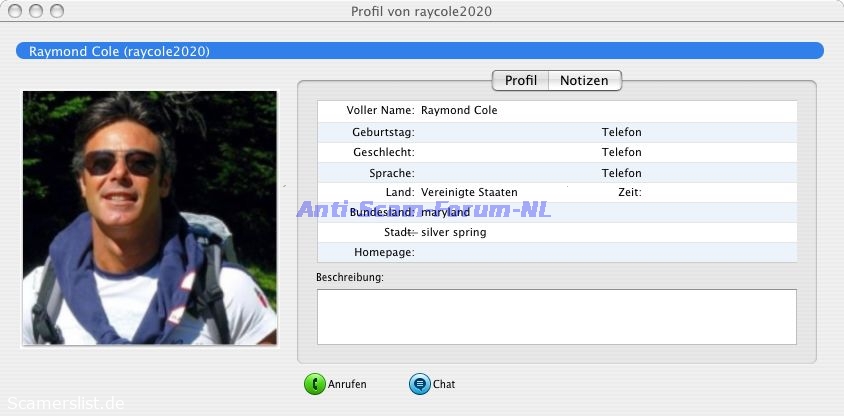Select the Profil tab
This screenshot has width=844, height=416.
[x=521, y=80]
